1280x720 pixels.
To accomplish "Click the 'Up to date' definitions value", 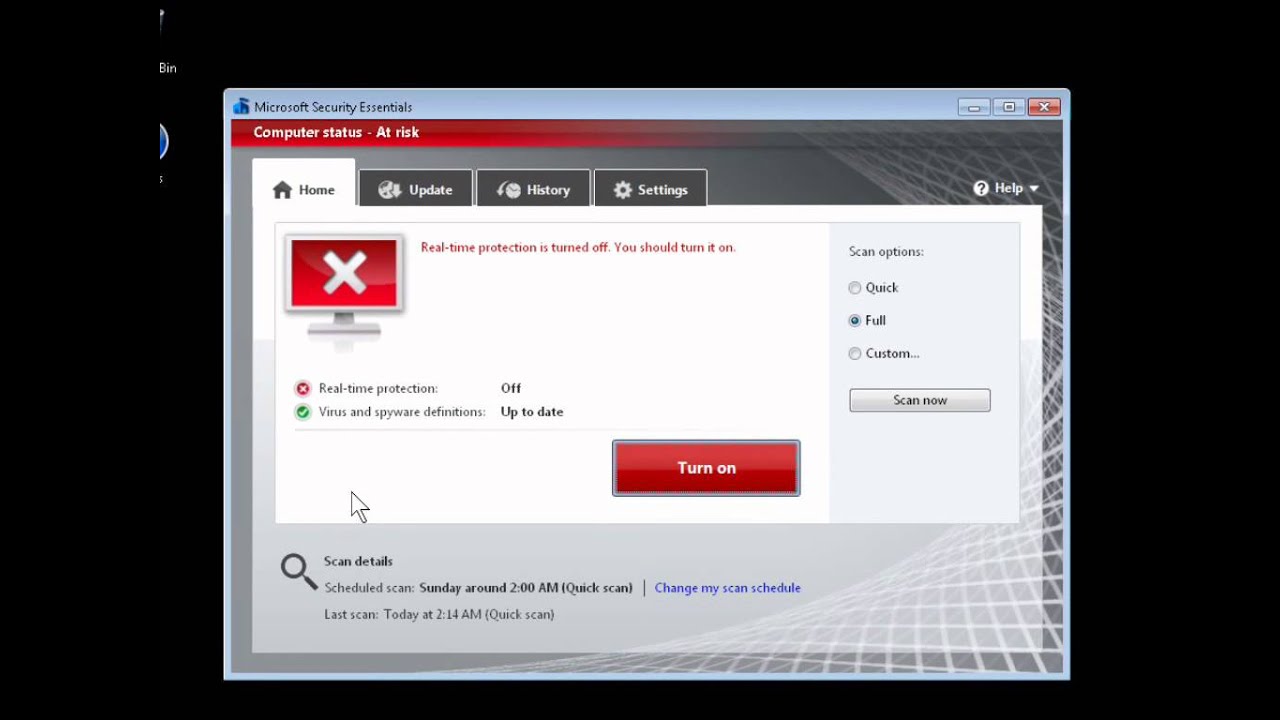I will [532, 412].
